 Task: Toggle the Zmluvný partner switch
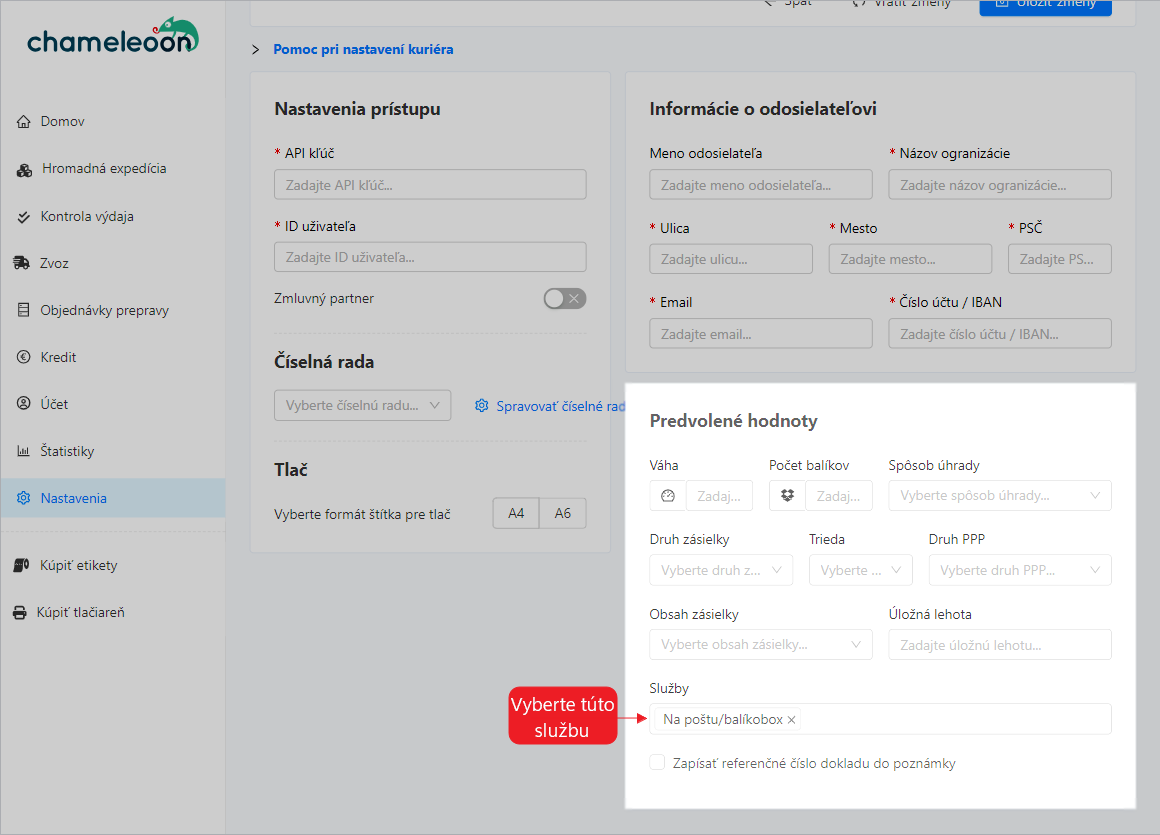click(x=564, y=298)
